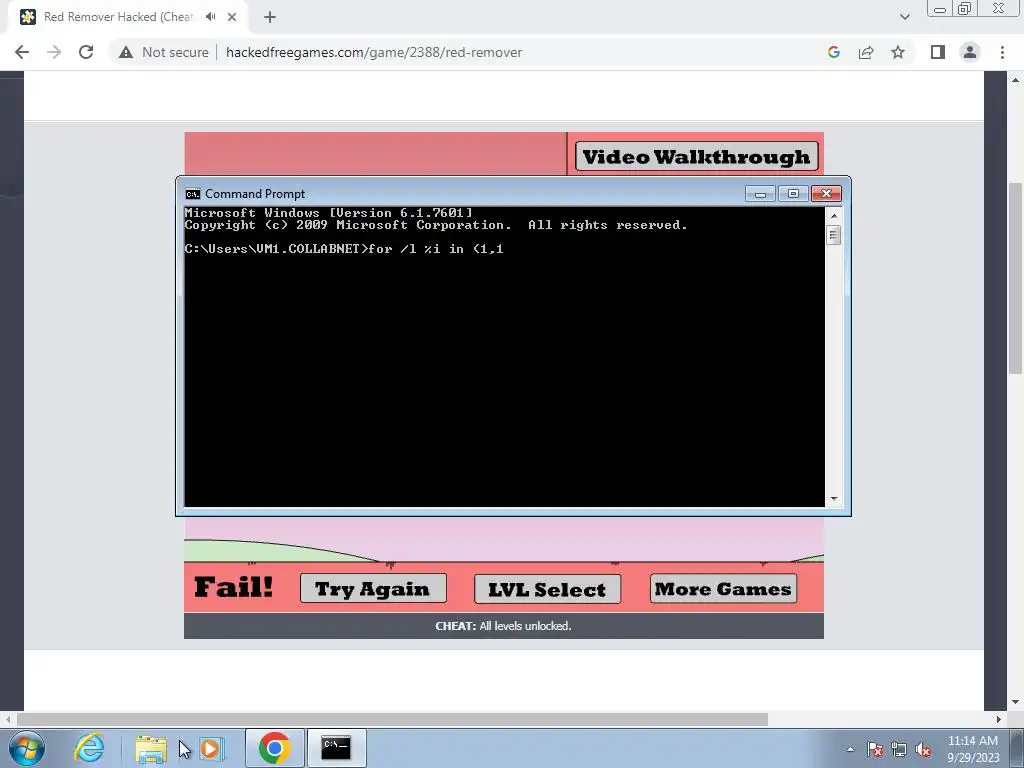Click page vertical scrollbar up arrow
The image size is (1024, 768).
pos(1015,80)
